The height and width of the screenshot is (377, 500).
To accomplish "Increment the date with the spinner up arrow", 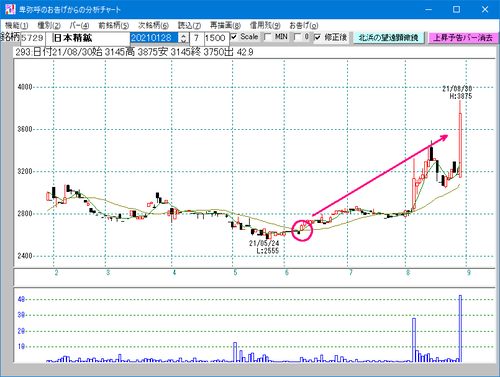I will click(184, 35).
